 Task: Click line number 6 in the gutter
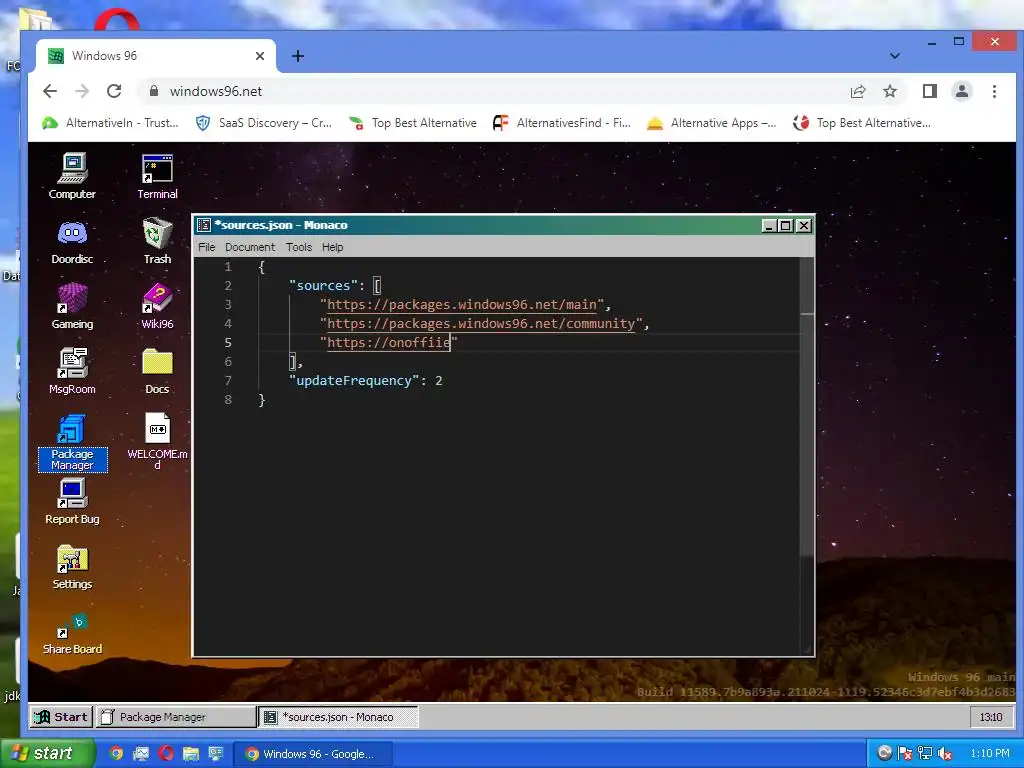point(228,361)
